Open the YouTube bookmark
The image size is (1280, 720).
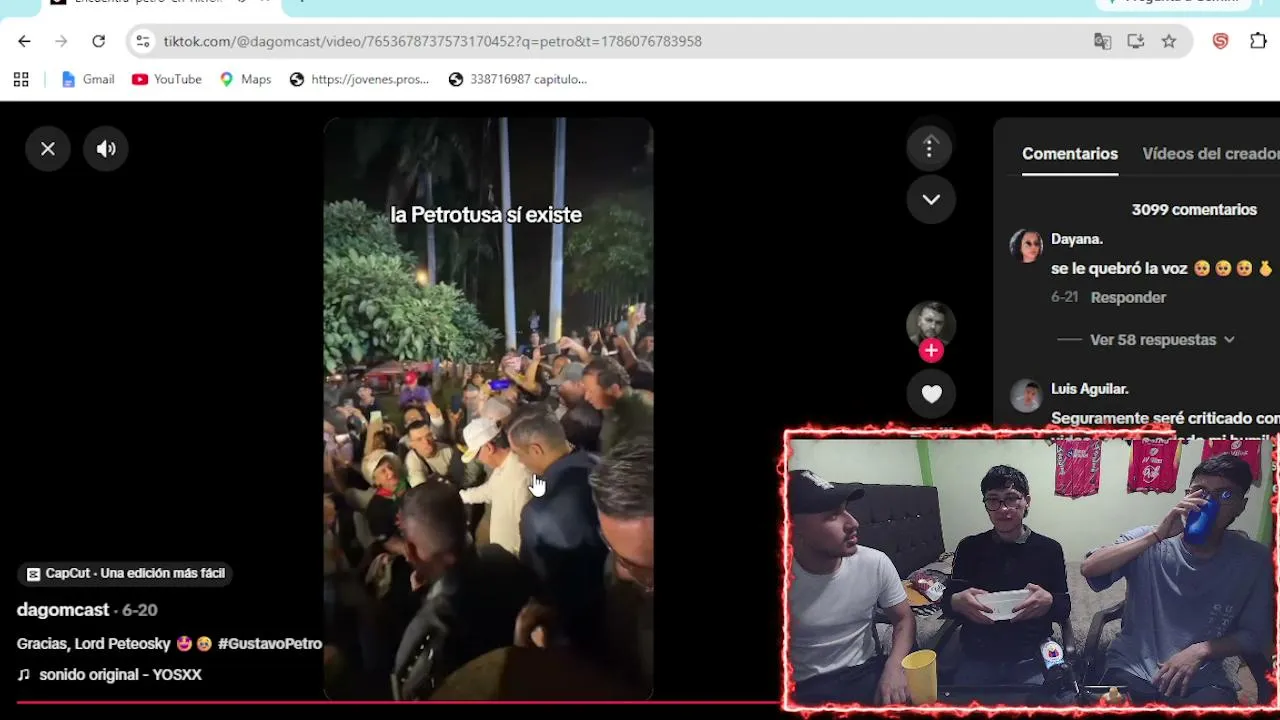167,79
